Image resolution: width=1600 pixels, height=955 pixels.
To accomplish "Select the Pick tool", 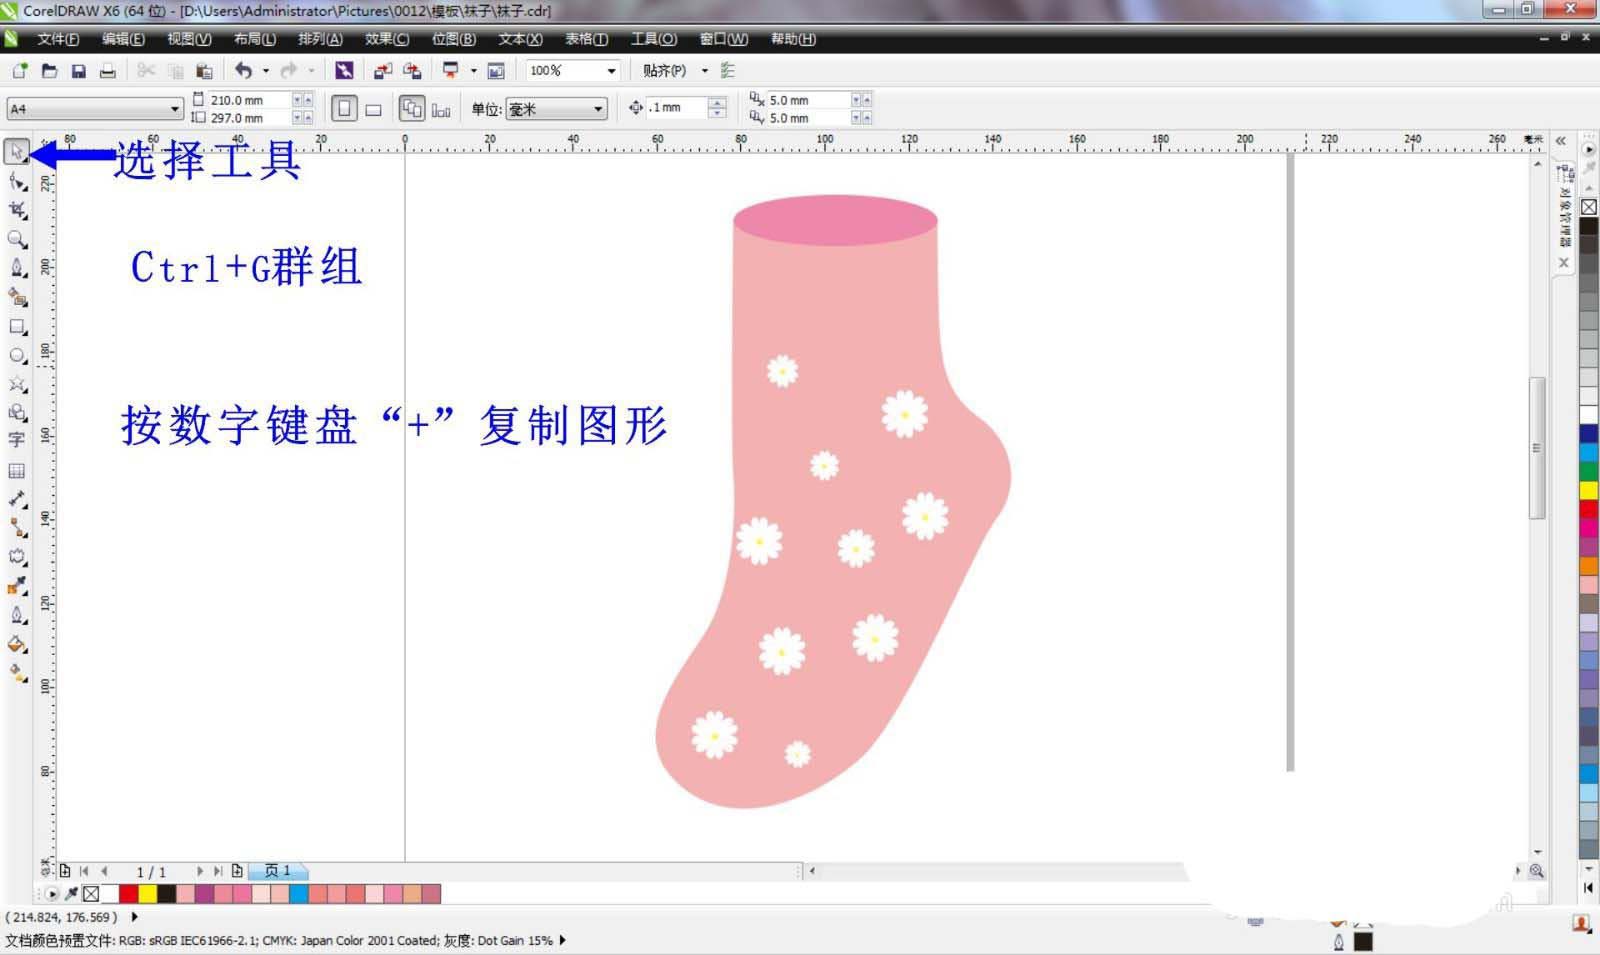I will click(x=17, y=152).
